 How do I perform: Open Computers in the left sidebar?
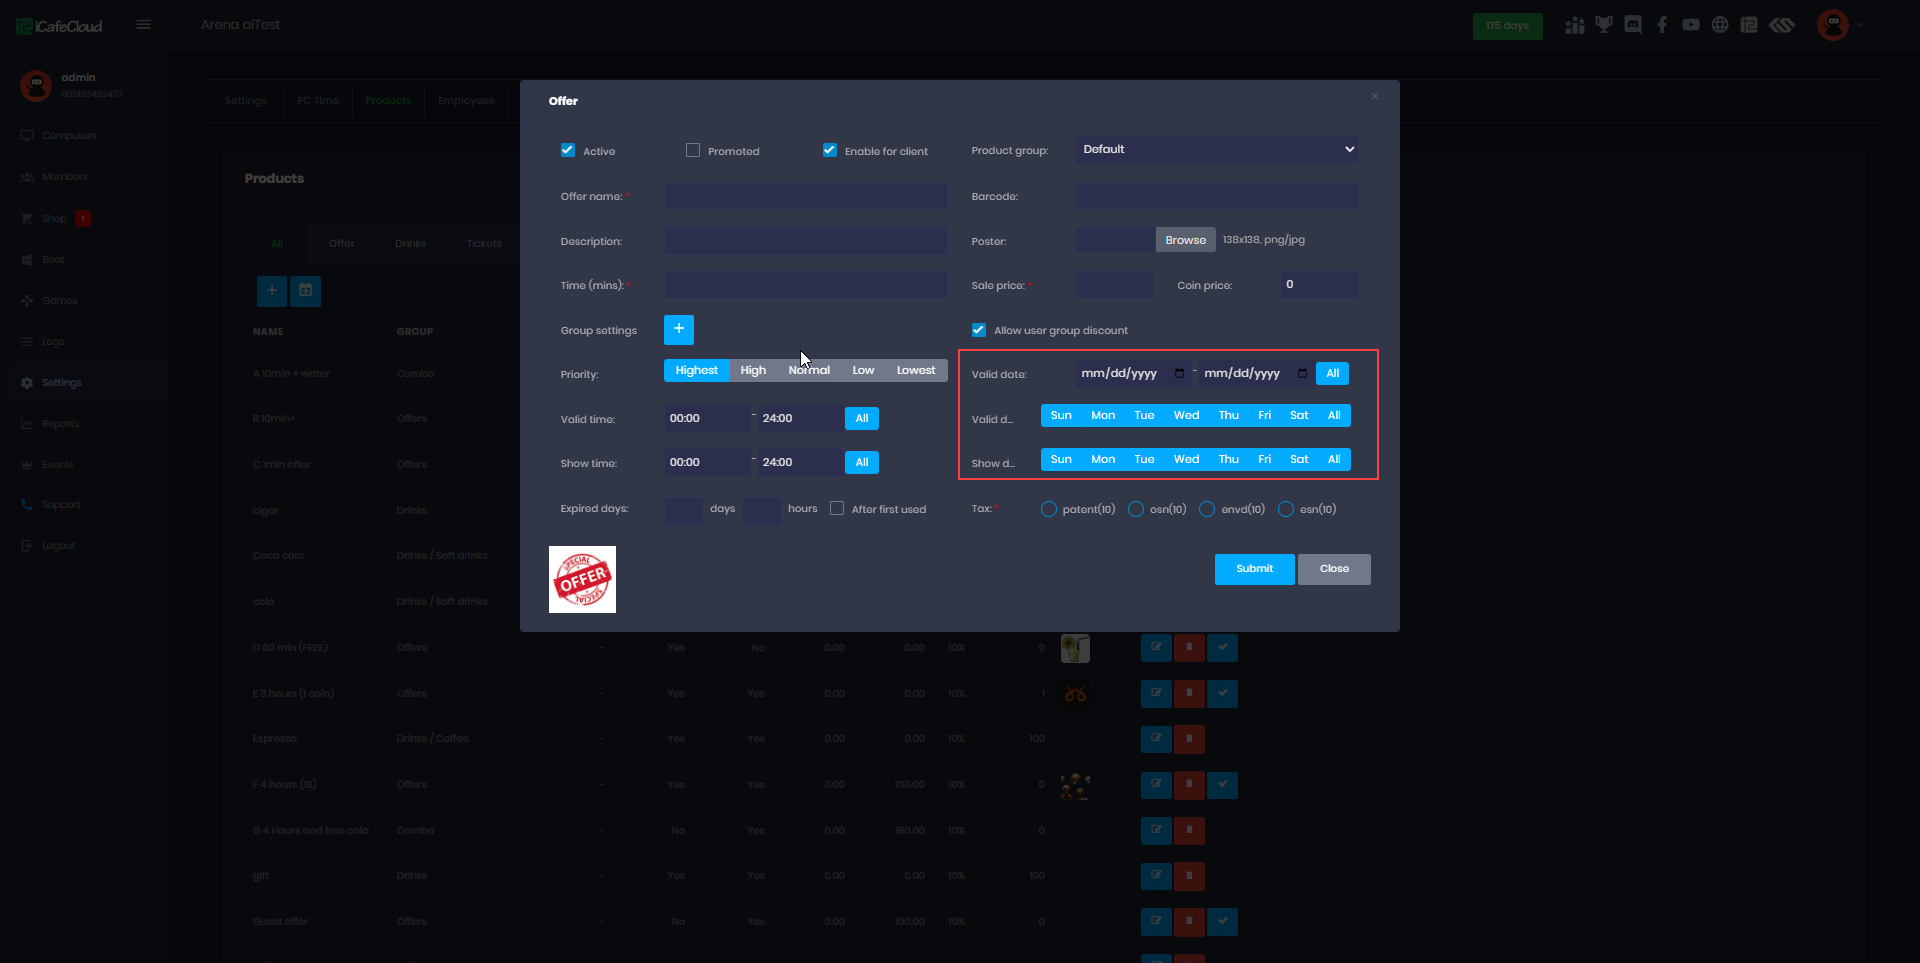tap(69, 136)
